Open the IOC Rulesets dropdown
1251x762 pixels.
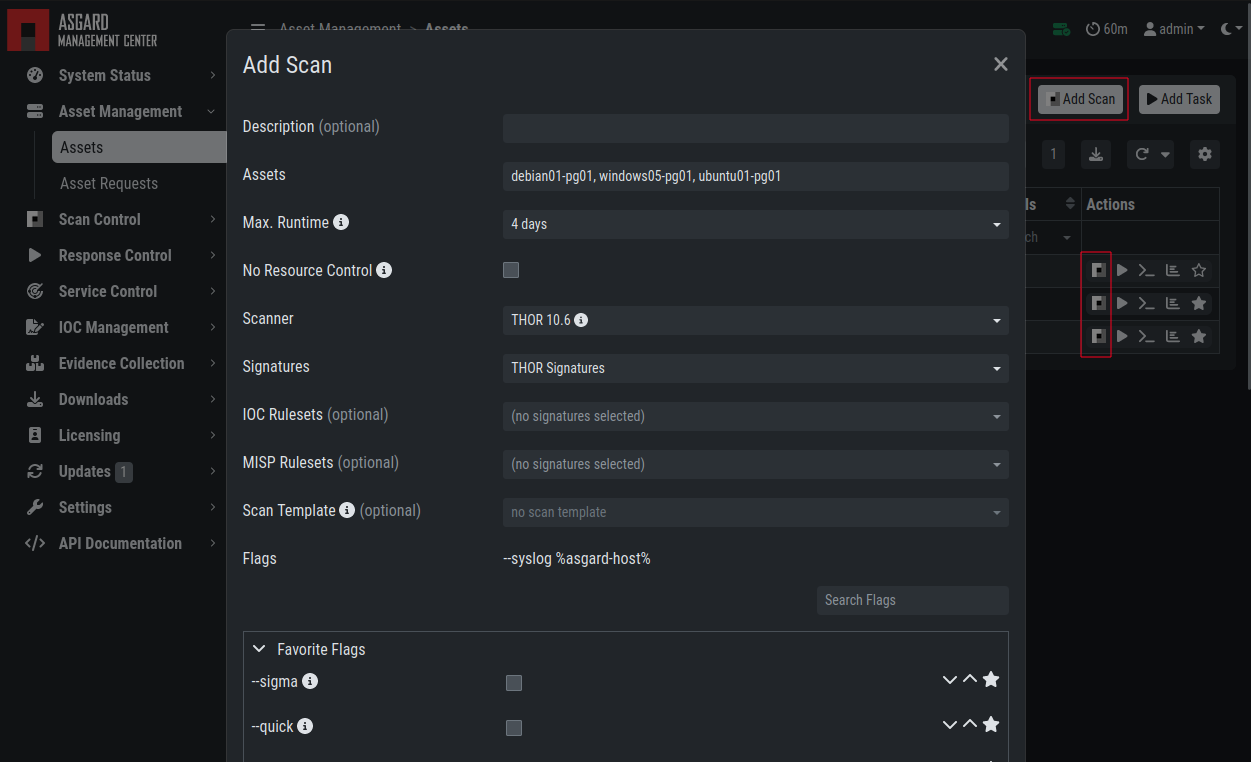point(755,416)
